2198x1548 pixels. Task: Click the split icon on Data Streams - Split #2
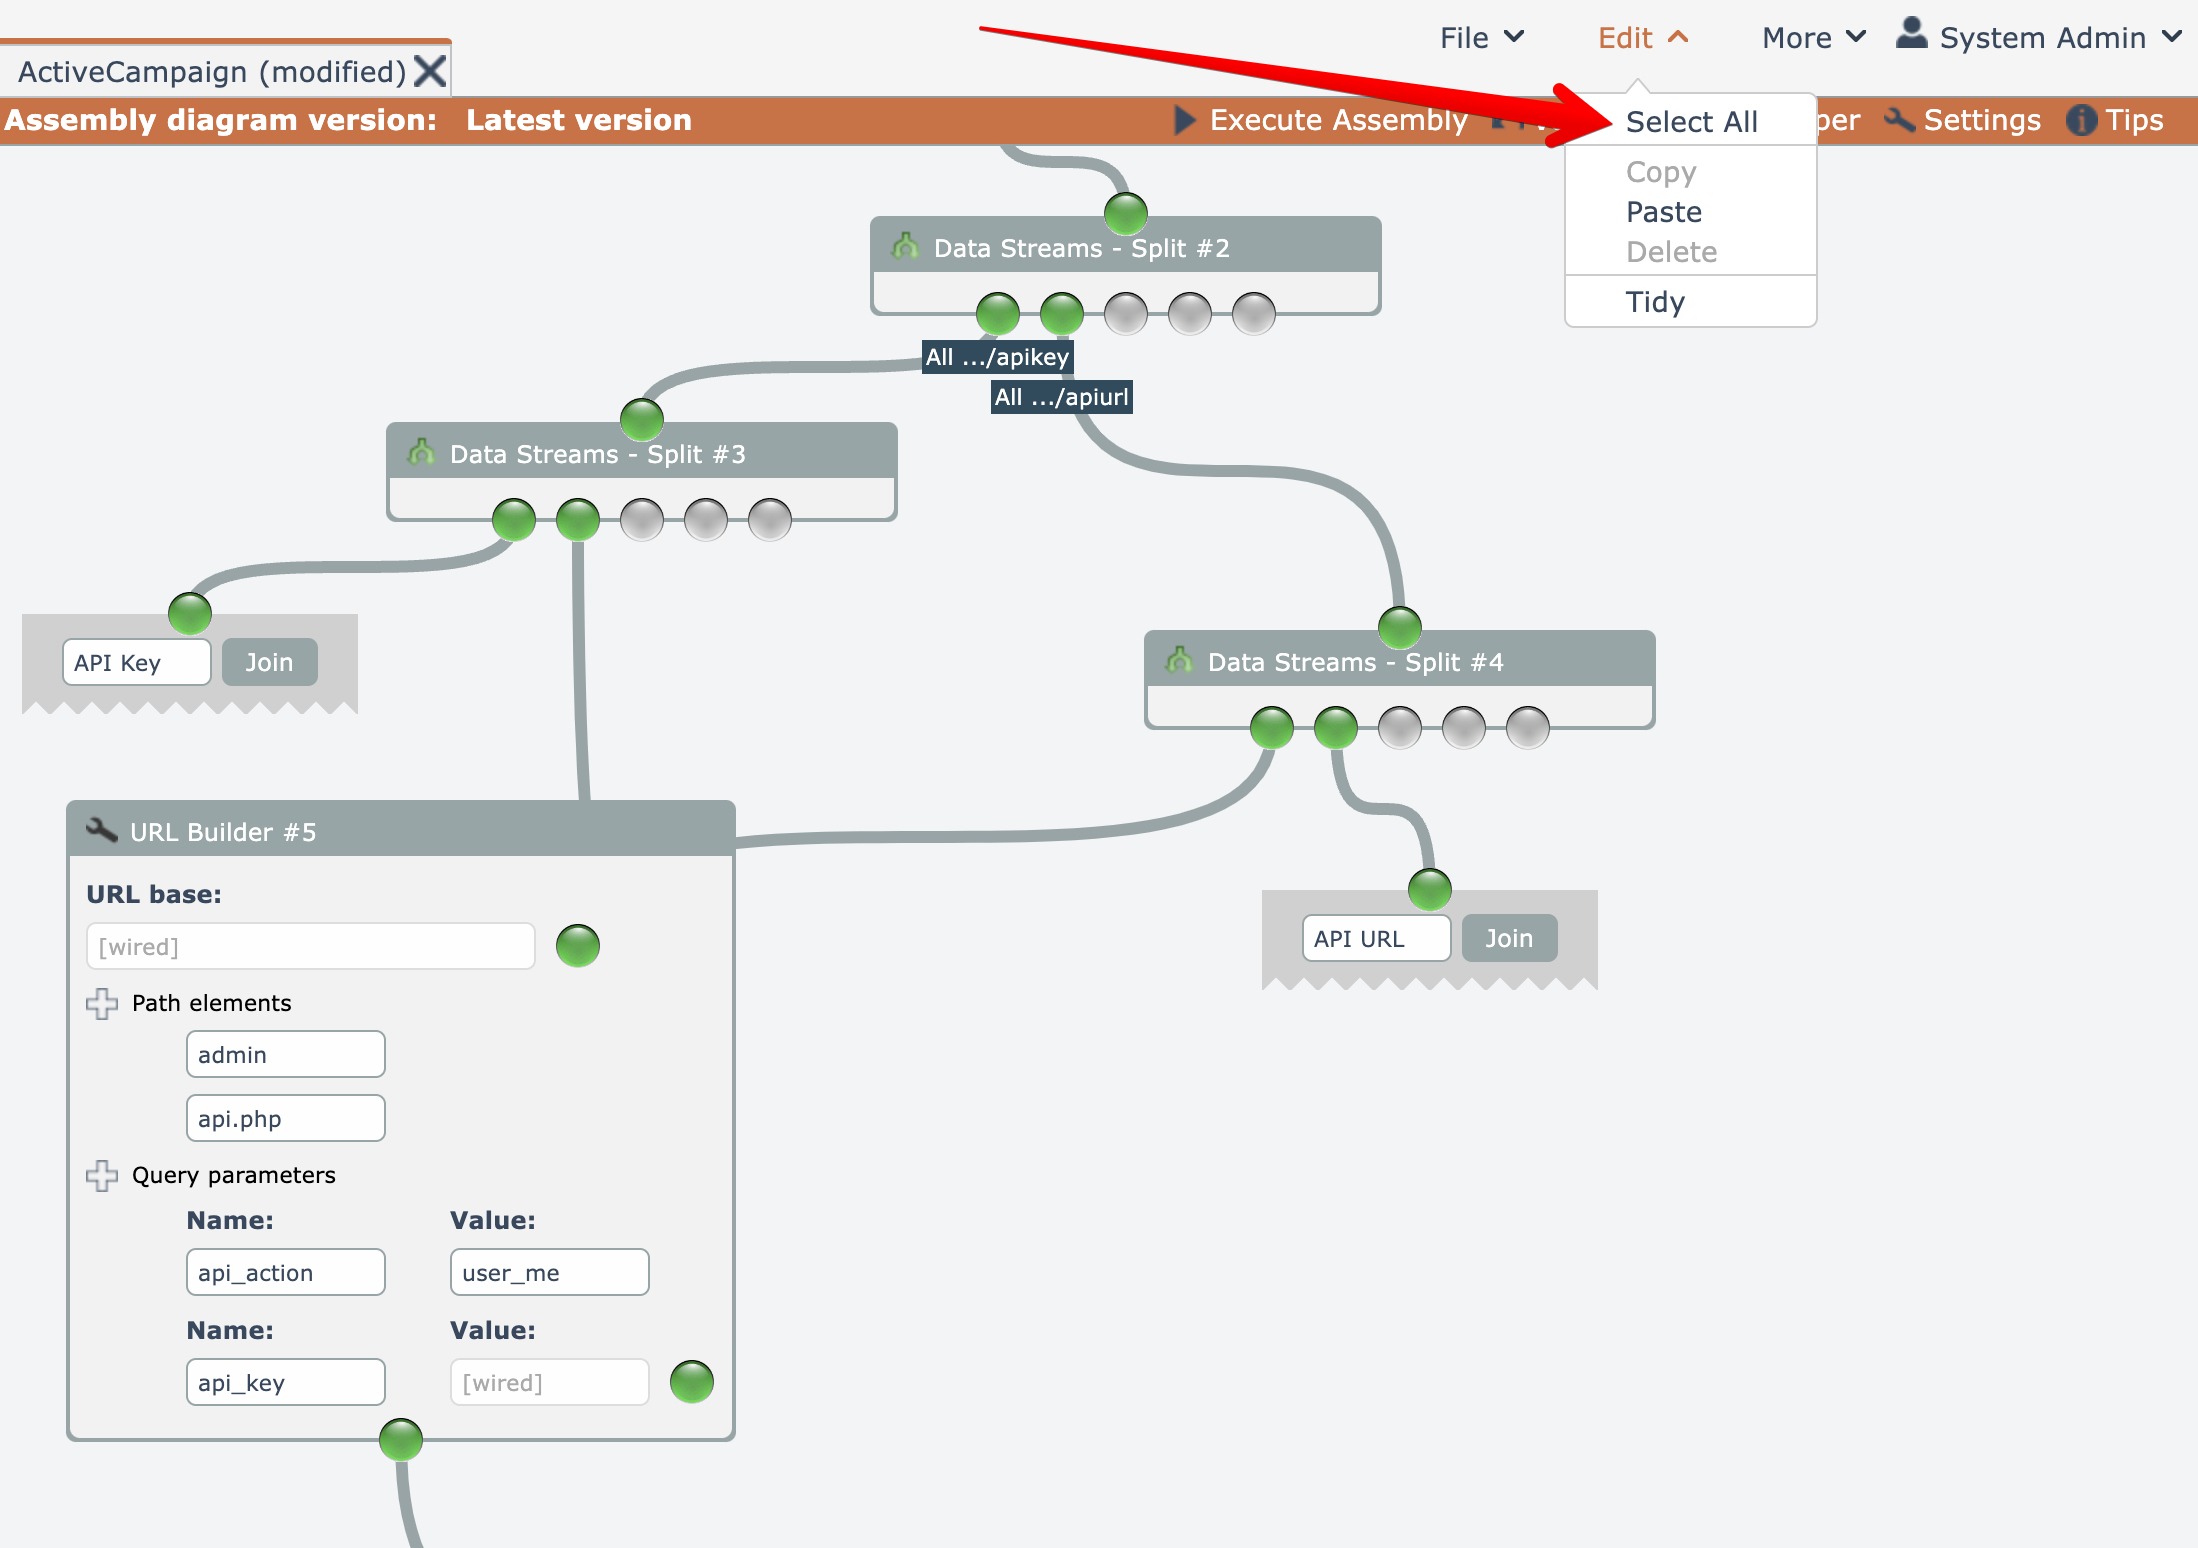[x=906, y=246]
